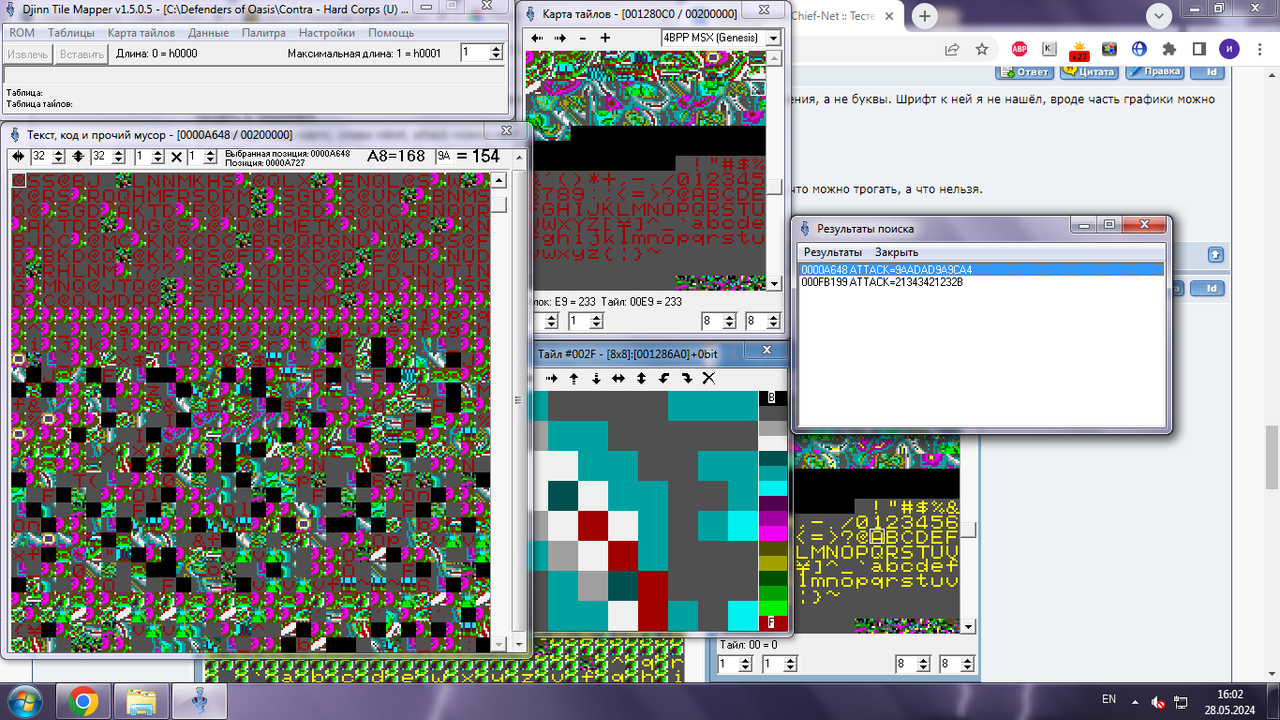The width and height of the screenshot is (1280, 720).
Task: Click the X multiplier icon in text window toolbar
Action: coord(176,157)
